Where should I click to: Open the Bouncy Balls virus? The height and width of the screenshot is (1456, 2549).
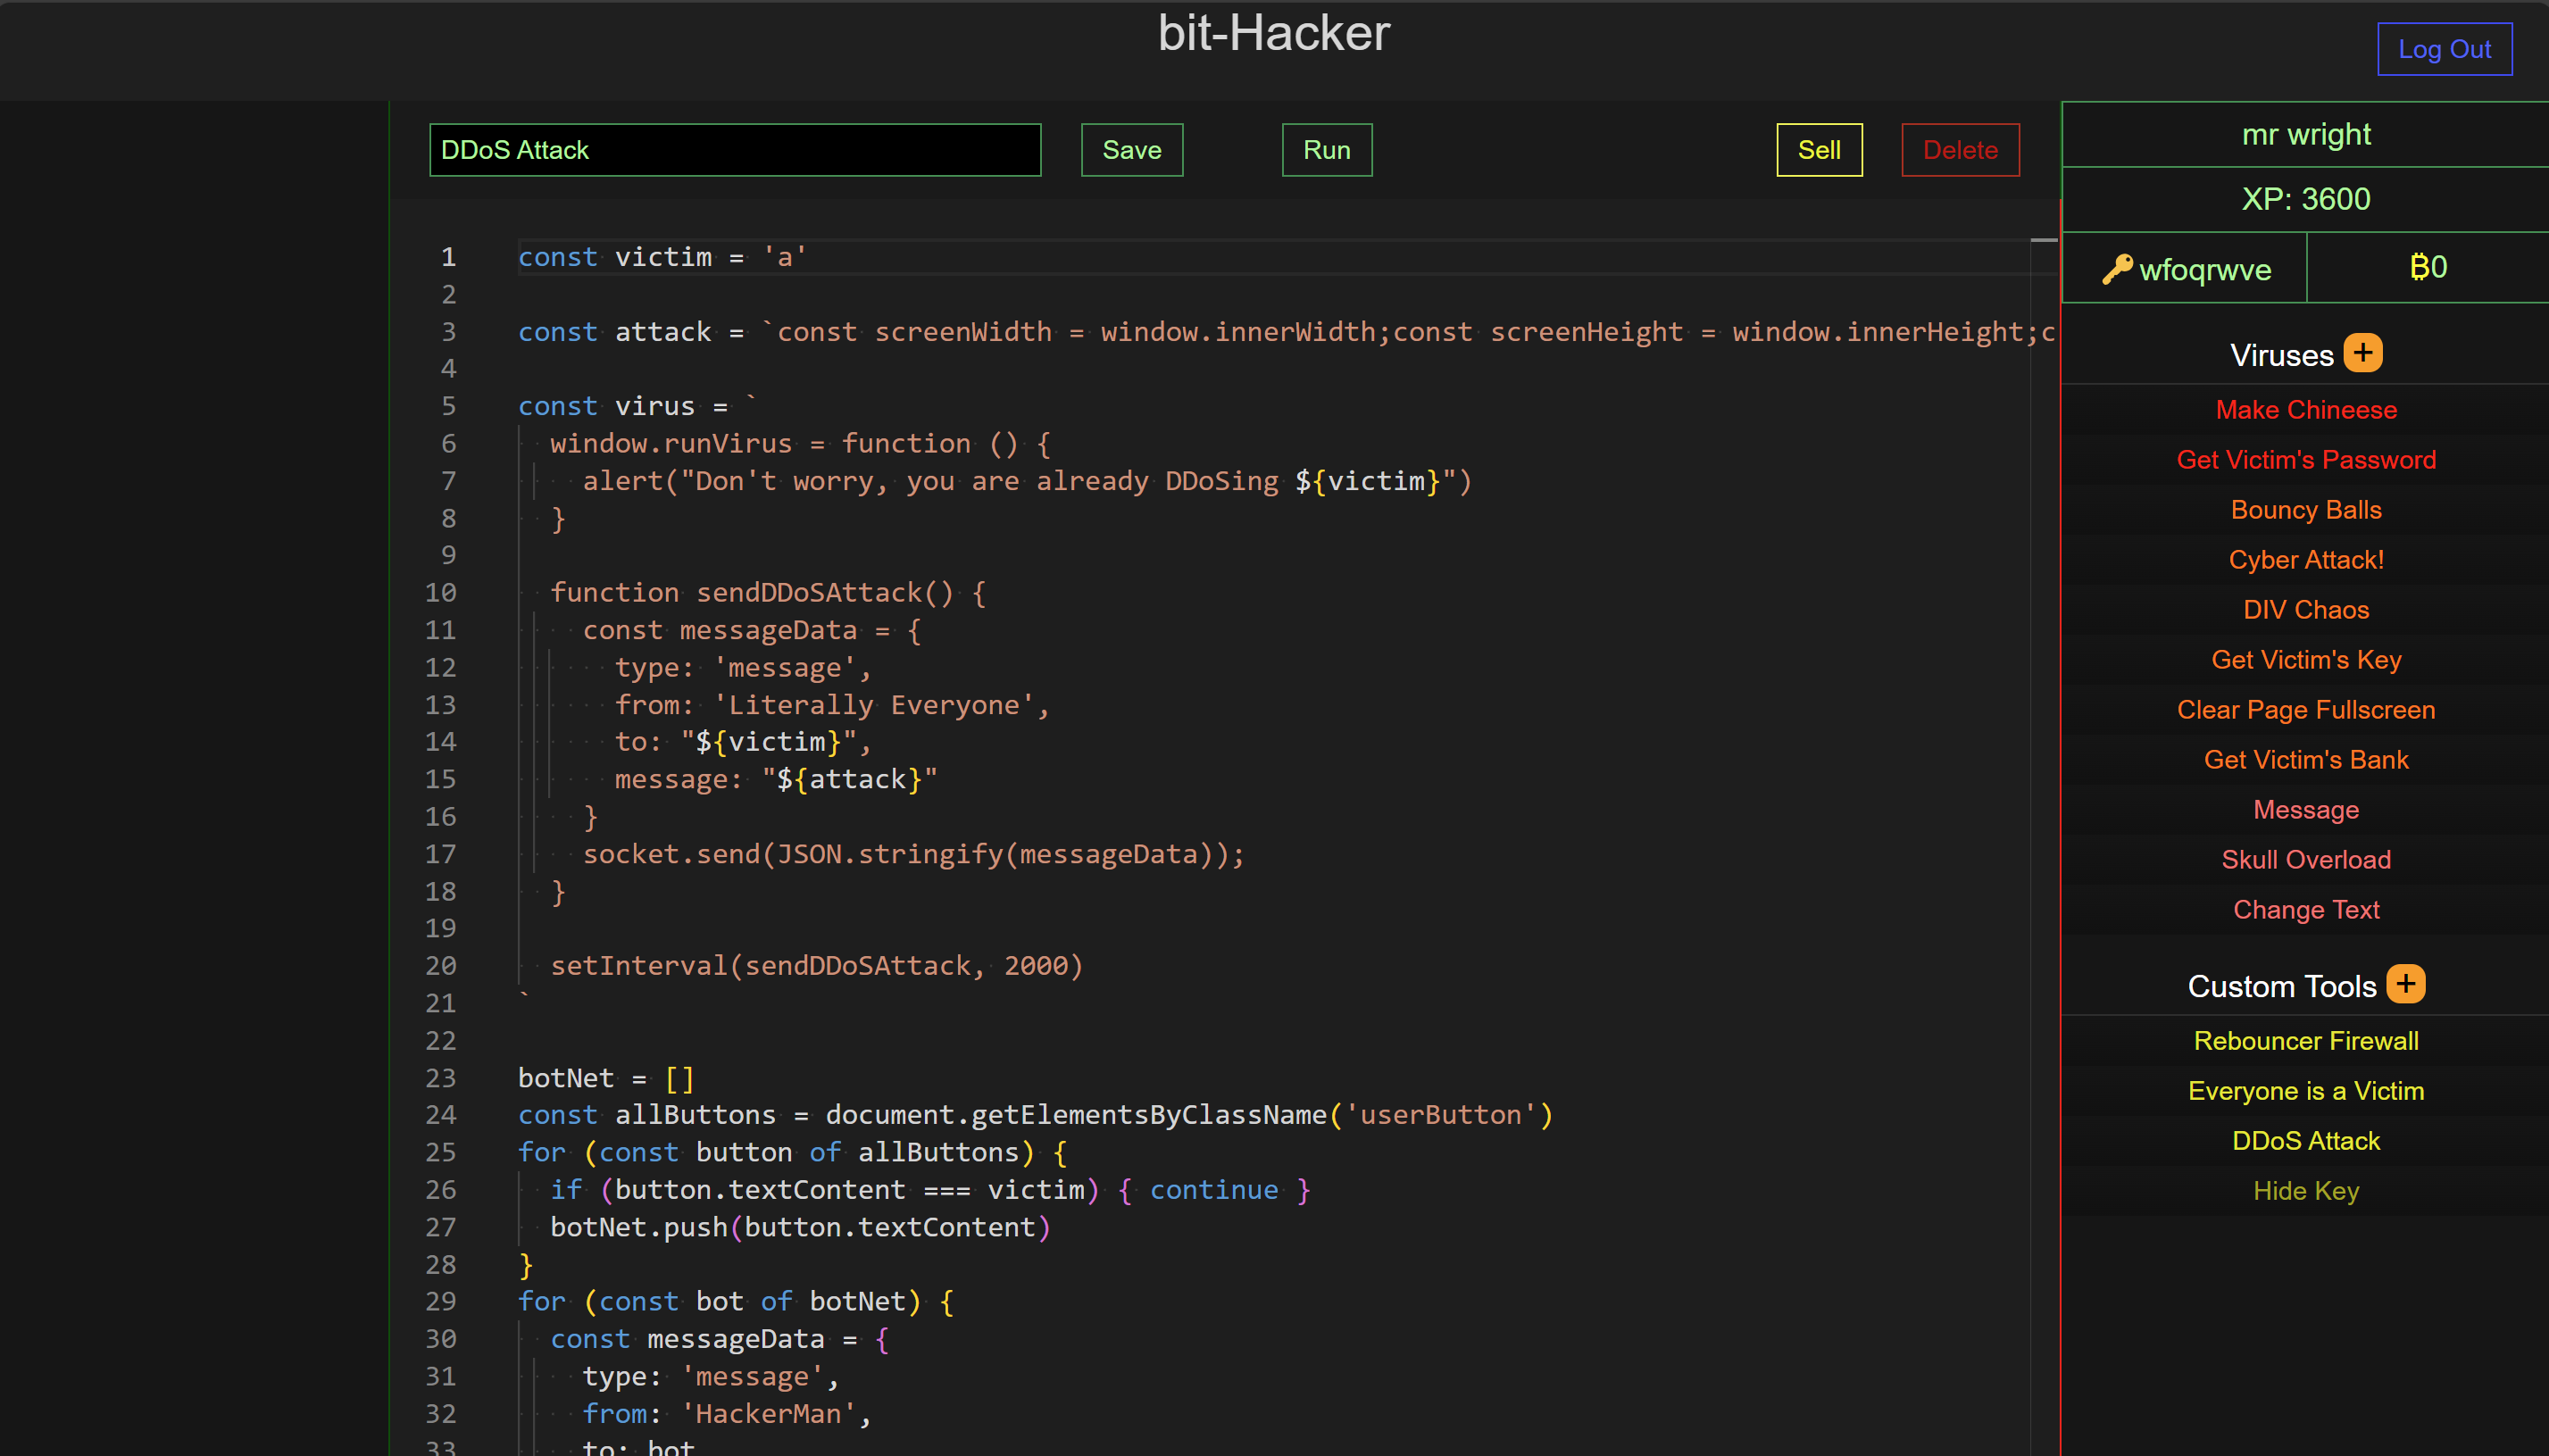pos(2305,509)
